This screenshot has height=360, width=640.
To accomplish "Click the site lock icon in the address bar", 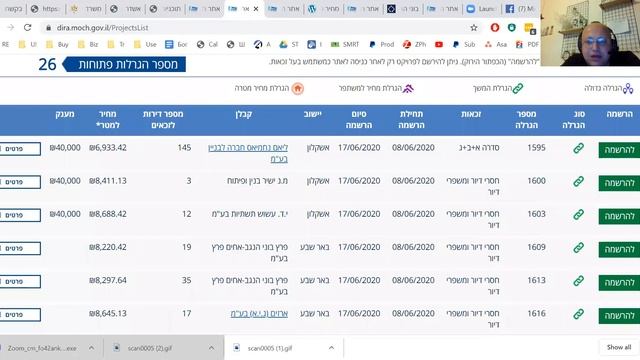I will coord(49,28).
